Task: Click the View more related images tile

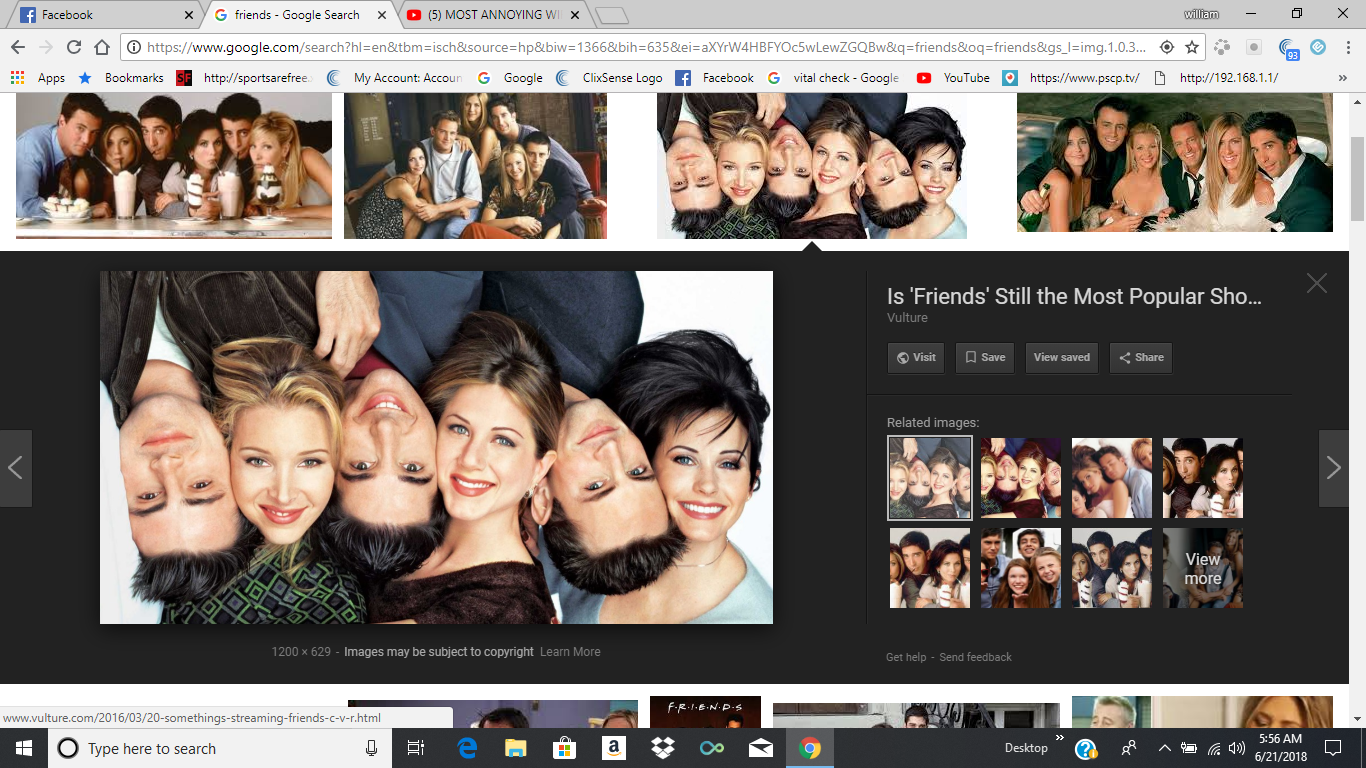Action: pyautogui.click(x=1202, y=568)
